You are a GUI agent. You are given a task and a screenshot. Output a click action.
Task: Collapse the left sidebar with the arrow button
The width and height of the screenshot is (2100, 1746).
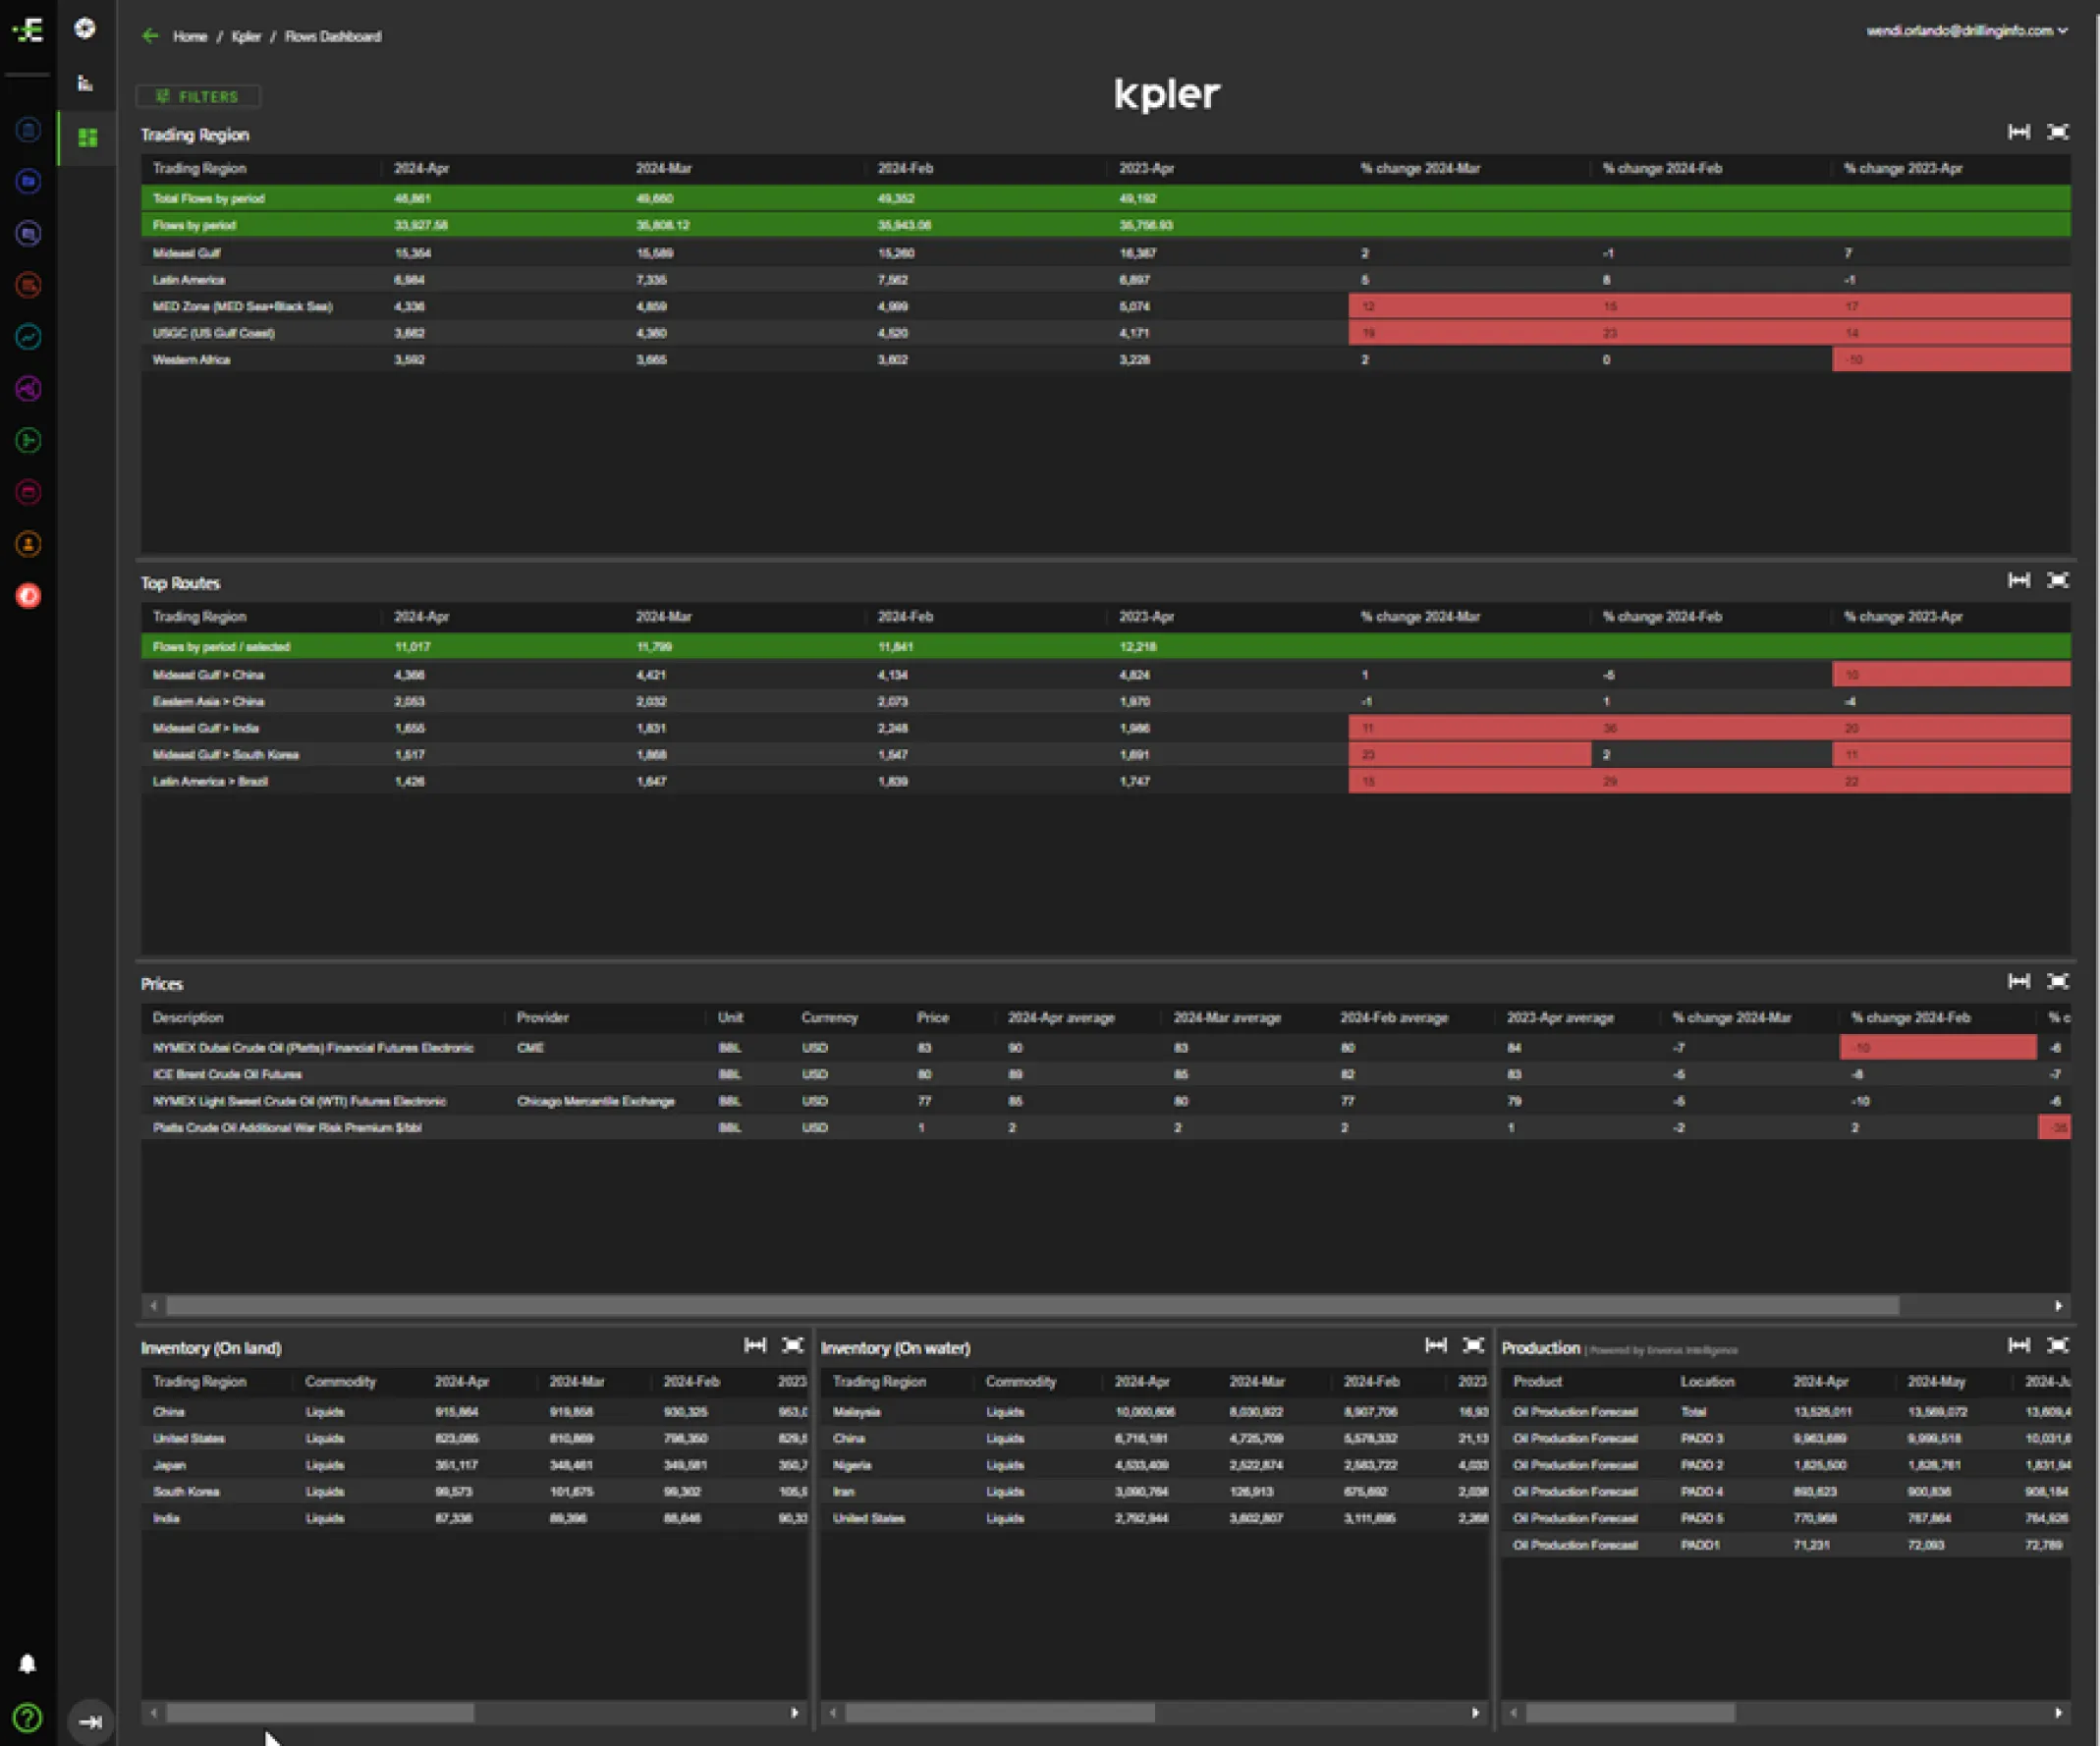click(x=91, y=1723)
